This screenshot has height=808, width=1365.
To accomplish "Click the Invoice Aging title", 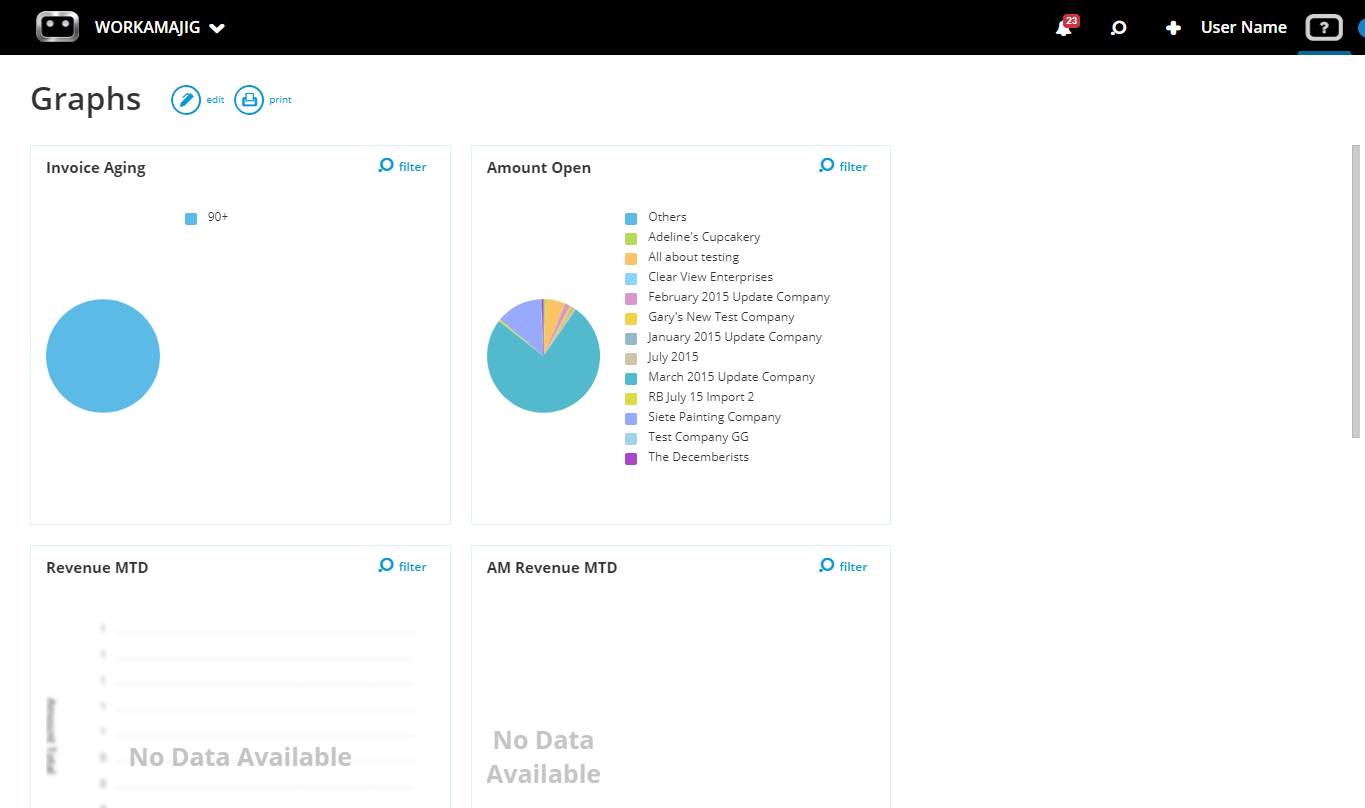I will click(96, 168).
